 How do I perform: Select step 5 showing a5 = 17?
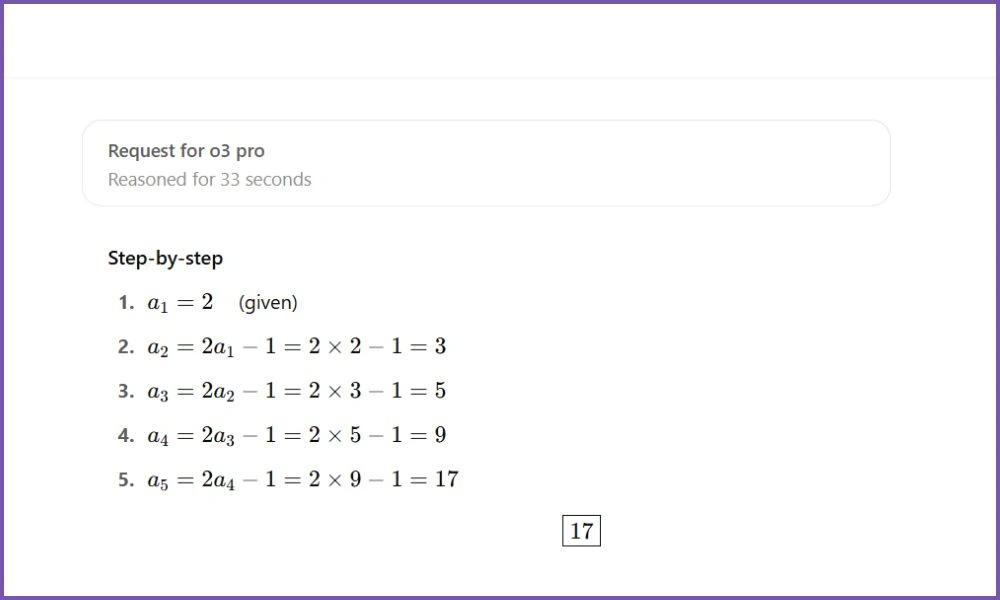point(303,478)
